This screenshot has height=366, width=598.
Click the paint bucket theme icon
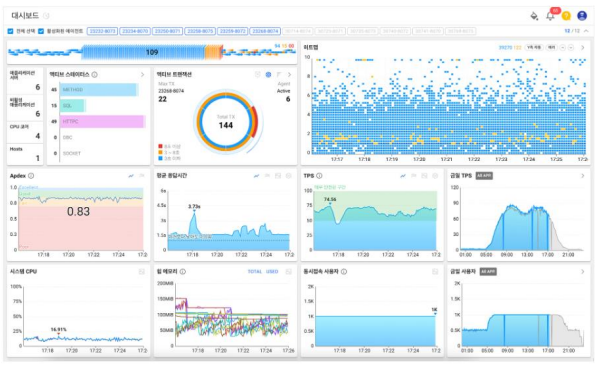tap(534, 16)
